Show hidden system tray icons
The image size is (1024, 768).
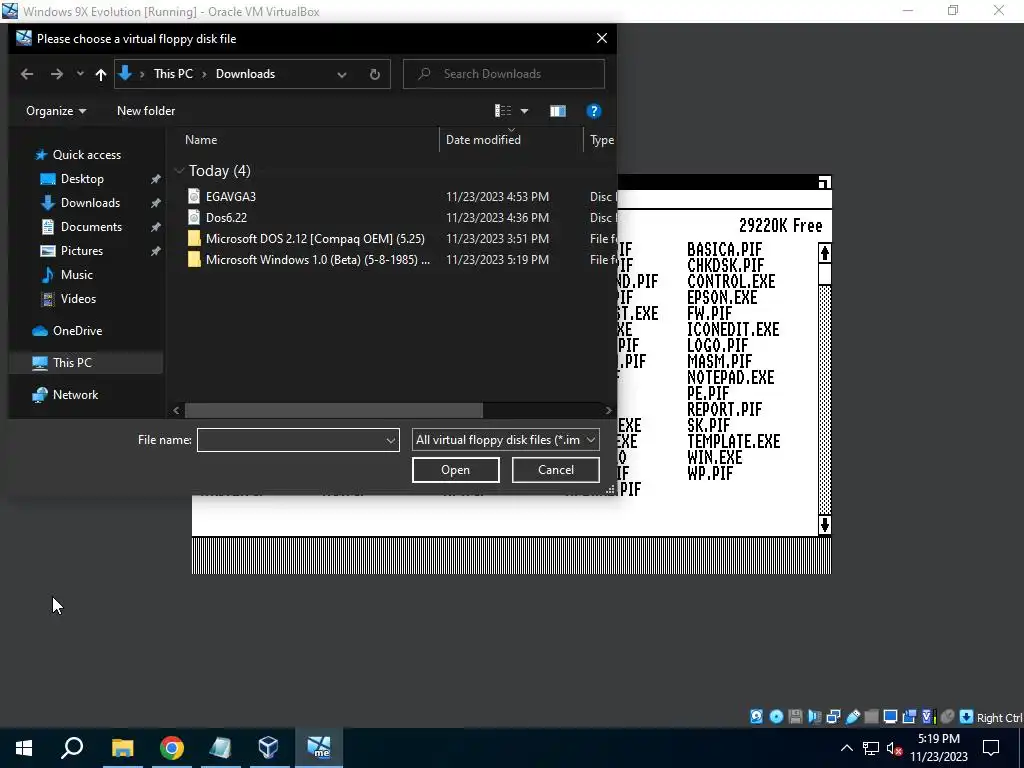click(846, 748)
